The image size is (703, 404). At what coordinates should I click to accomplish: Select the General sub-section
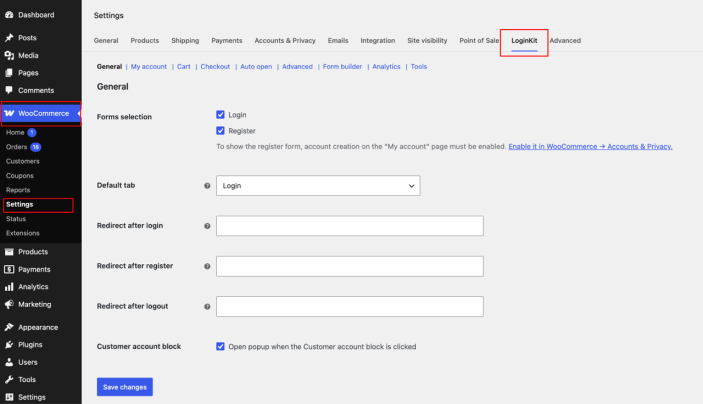coord(109,66)
